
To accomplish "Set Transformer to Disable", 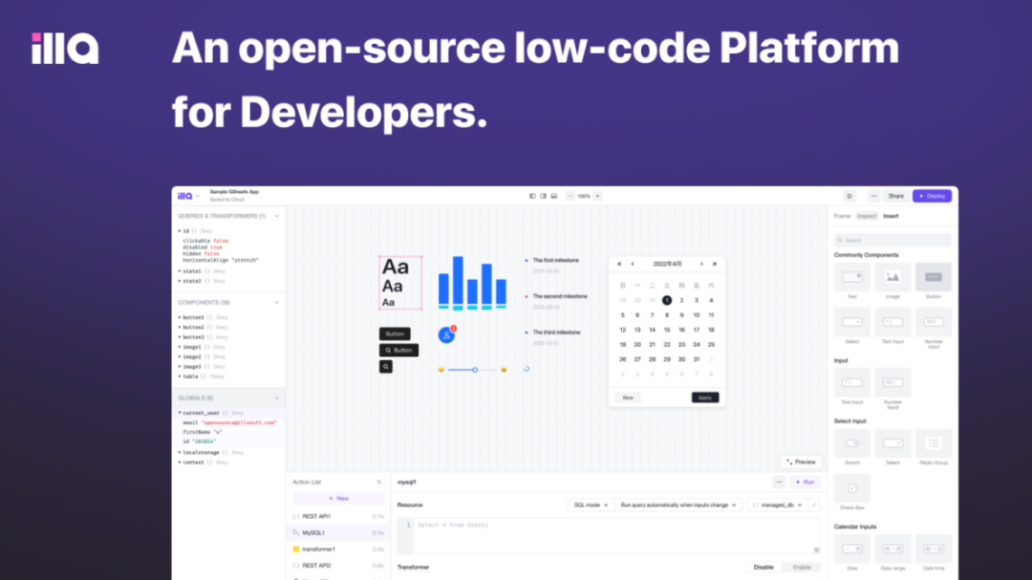I will [763, 567].
